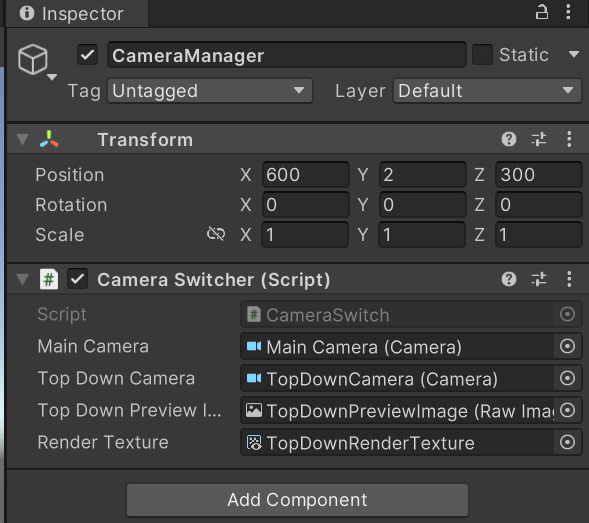Open Transform component context menu

[x=569, y=139]
